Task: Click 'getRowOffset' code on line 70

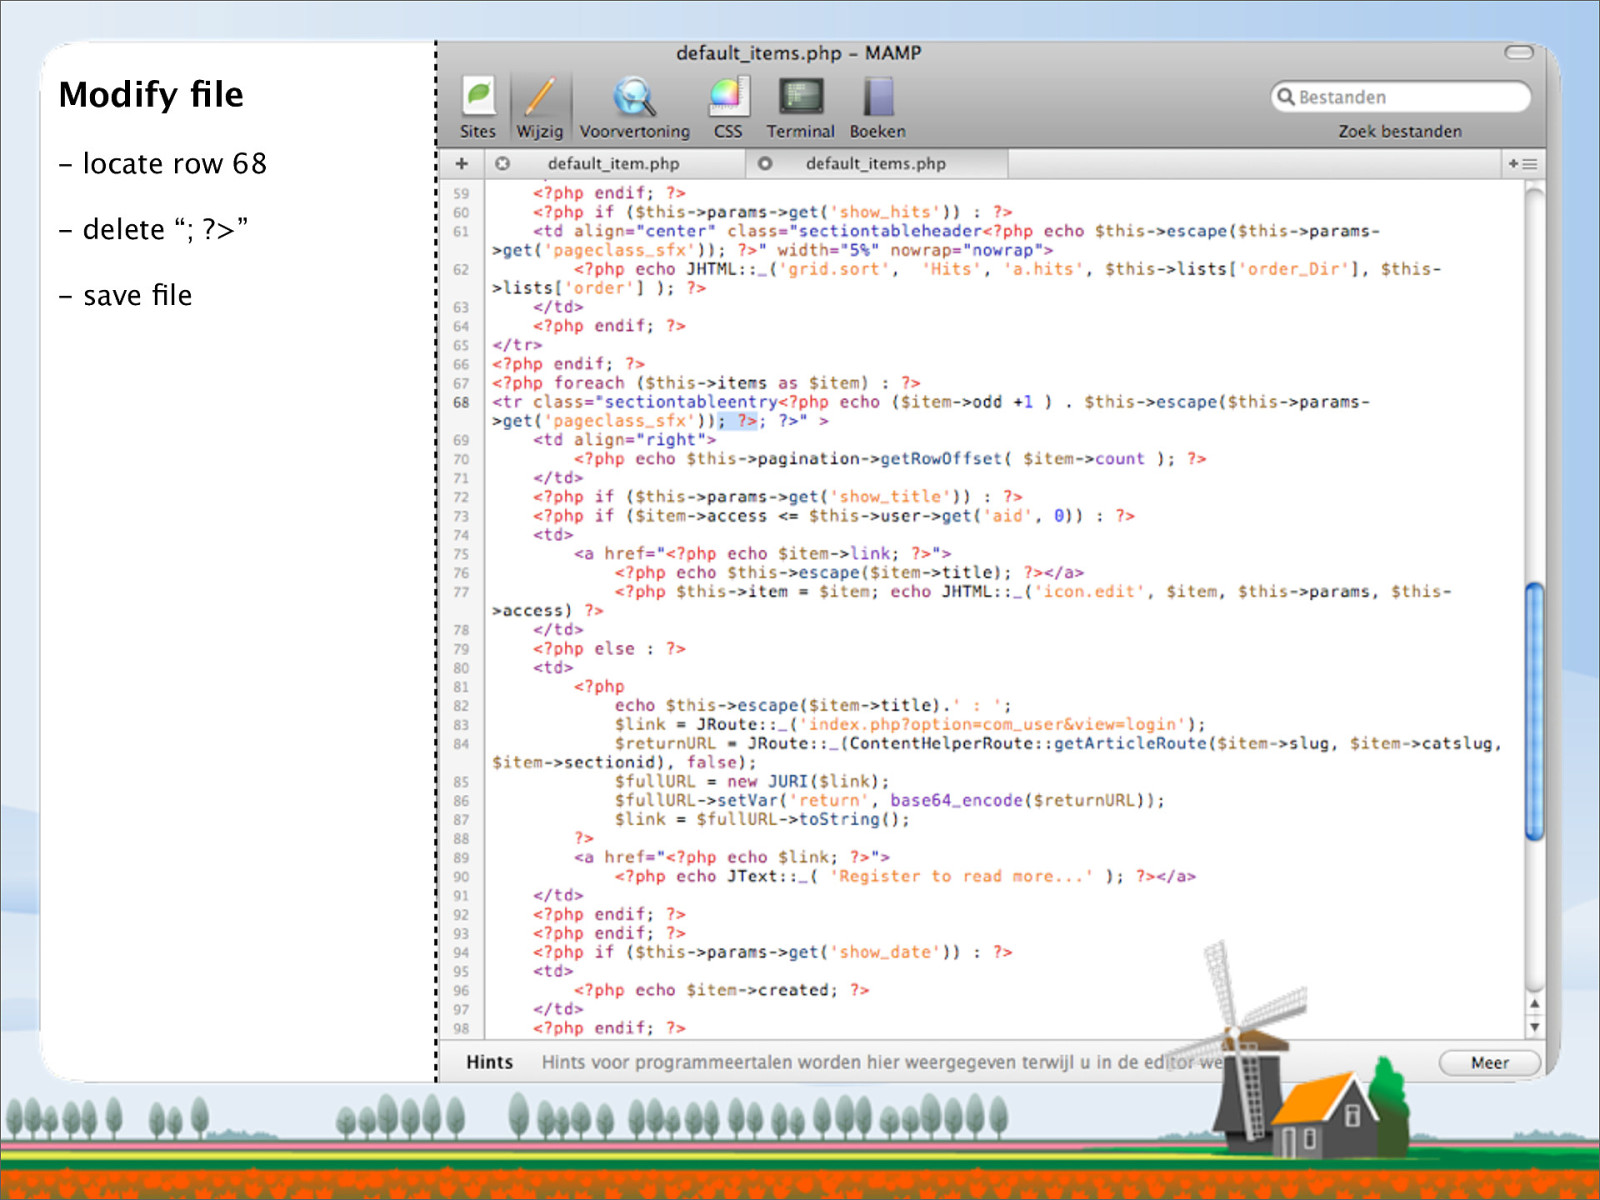Action: [940, 459]
